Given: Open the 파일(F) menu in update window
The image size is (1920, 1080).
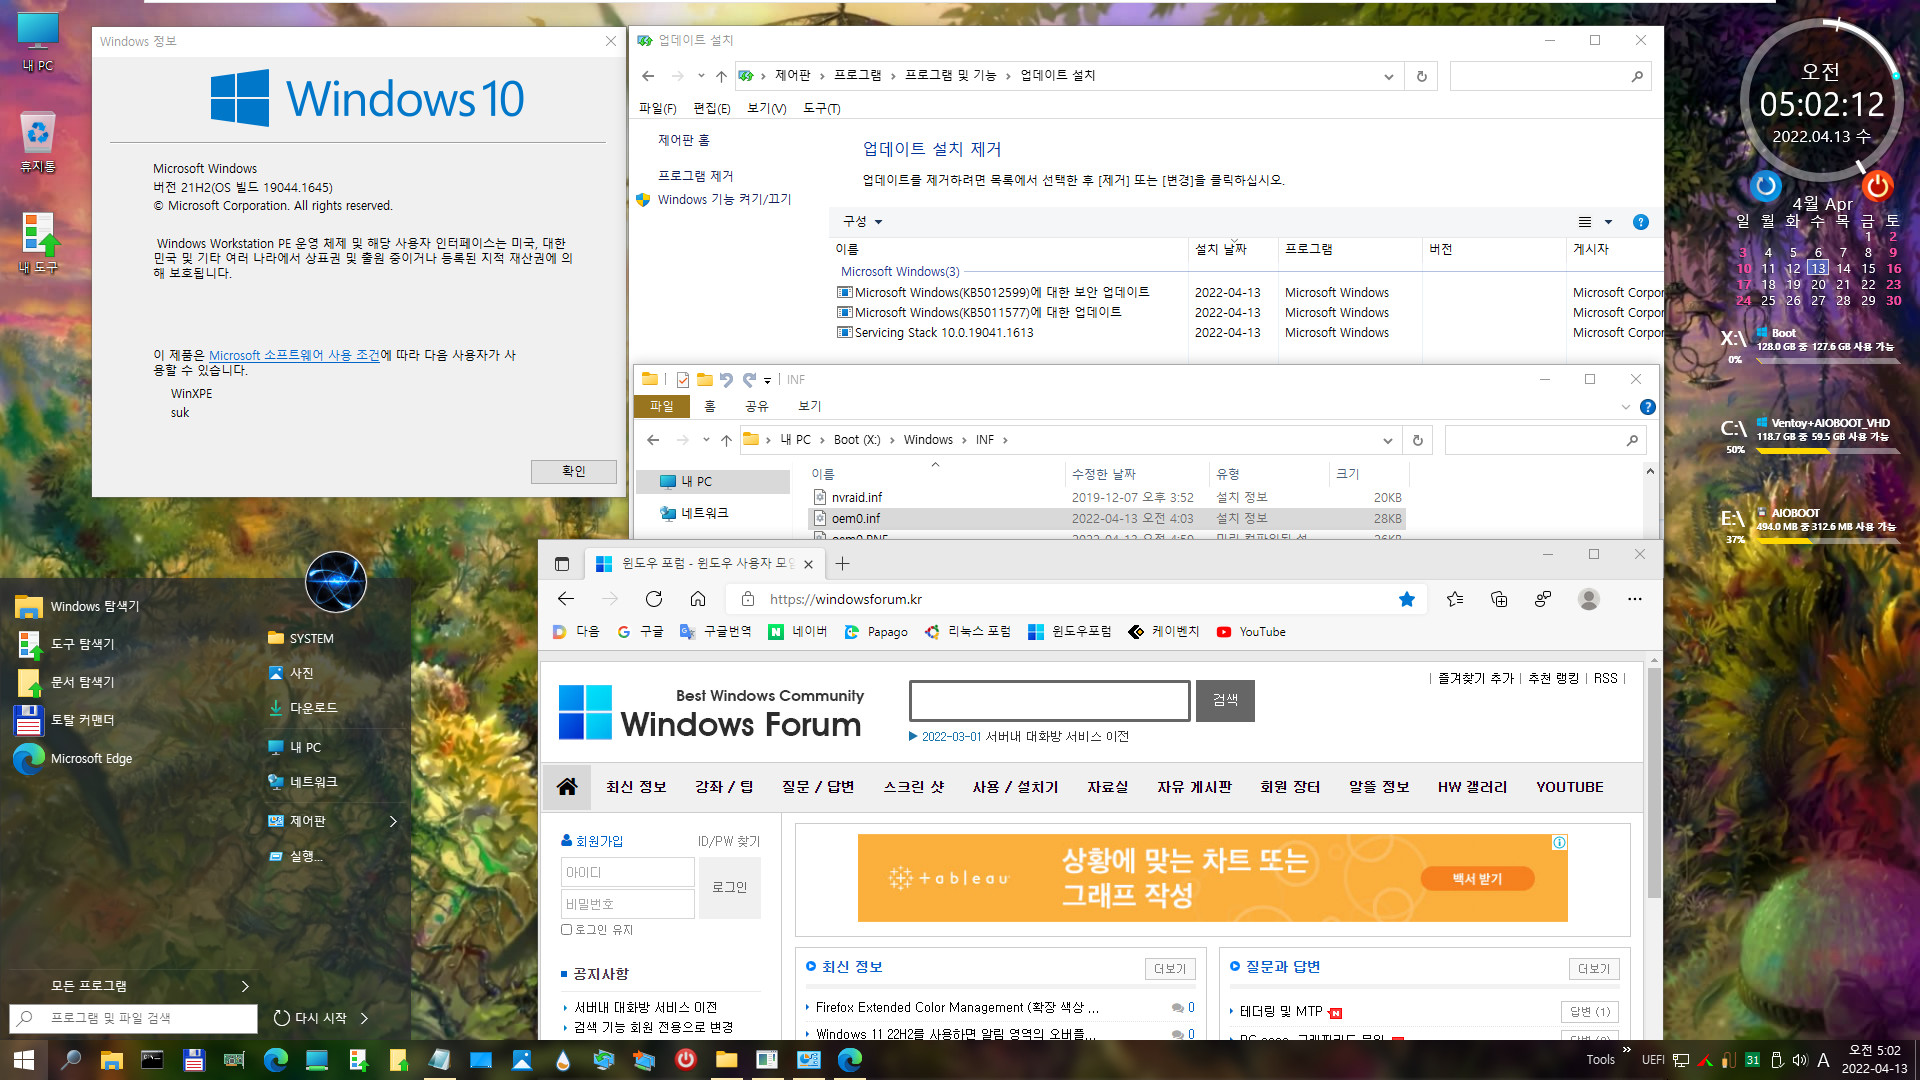Looking at the screenshot, I should tap(657, 108).
